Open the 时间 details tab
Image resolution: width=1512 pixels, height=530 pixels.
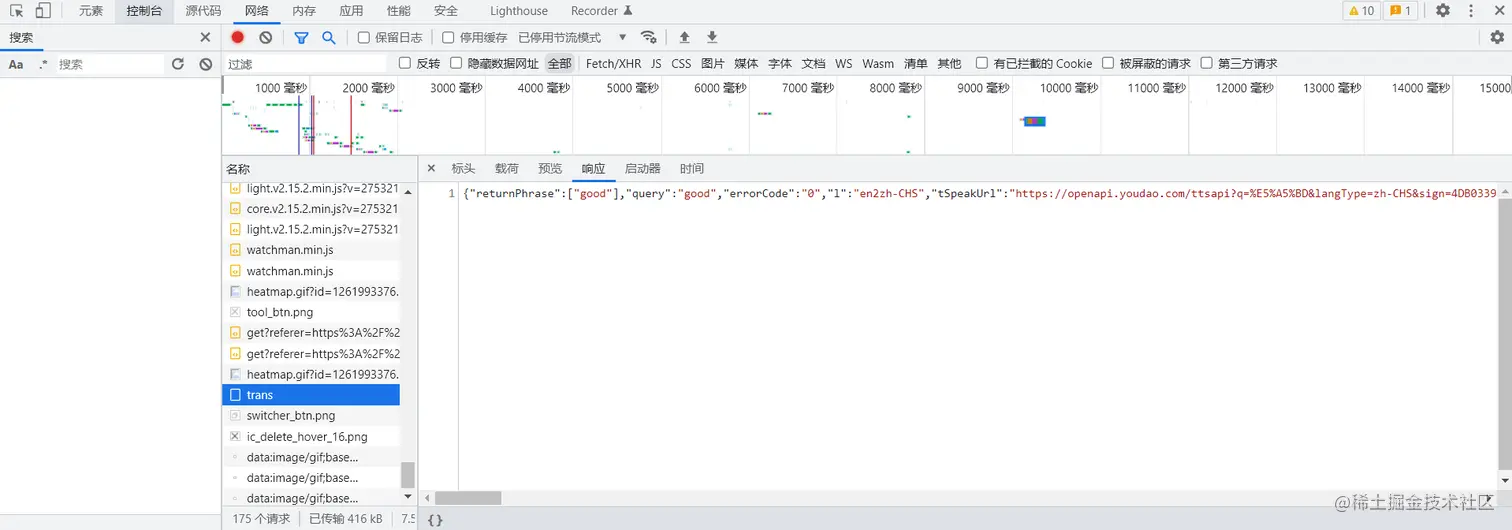tap(691, 168)
